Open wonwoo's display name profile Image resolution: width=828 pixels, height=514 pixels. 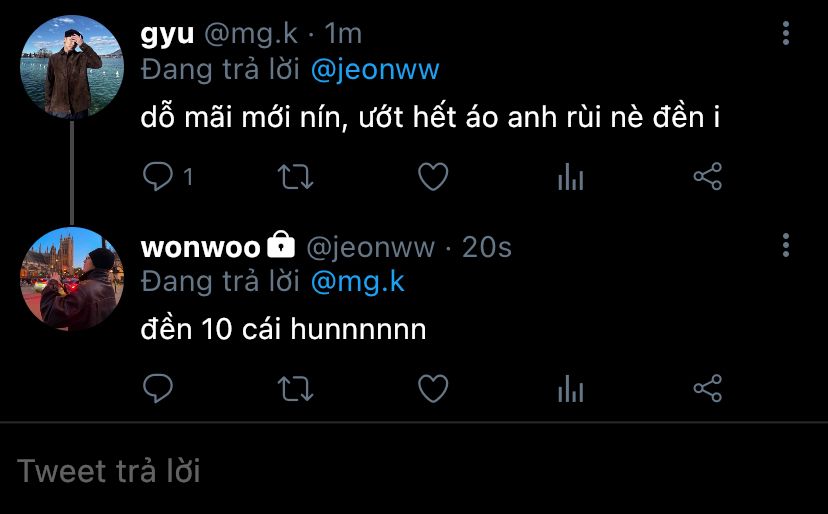pyautogui.click(x=201, y=246)
